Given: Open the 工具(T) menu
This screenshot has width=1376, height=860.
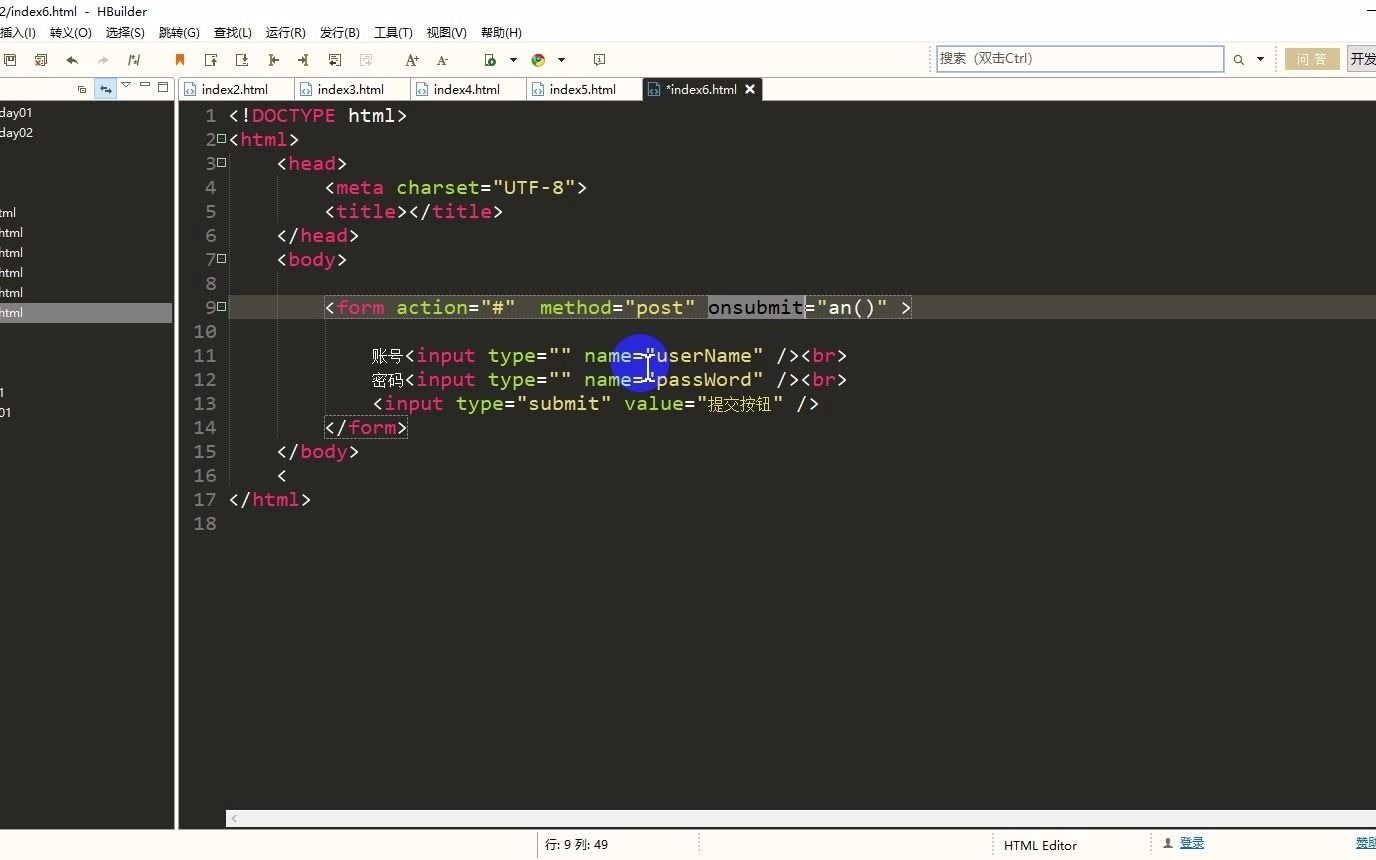Looking at the screenshot, I should click(x=393, y=32).
